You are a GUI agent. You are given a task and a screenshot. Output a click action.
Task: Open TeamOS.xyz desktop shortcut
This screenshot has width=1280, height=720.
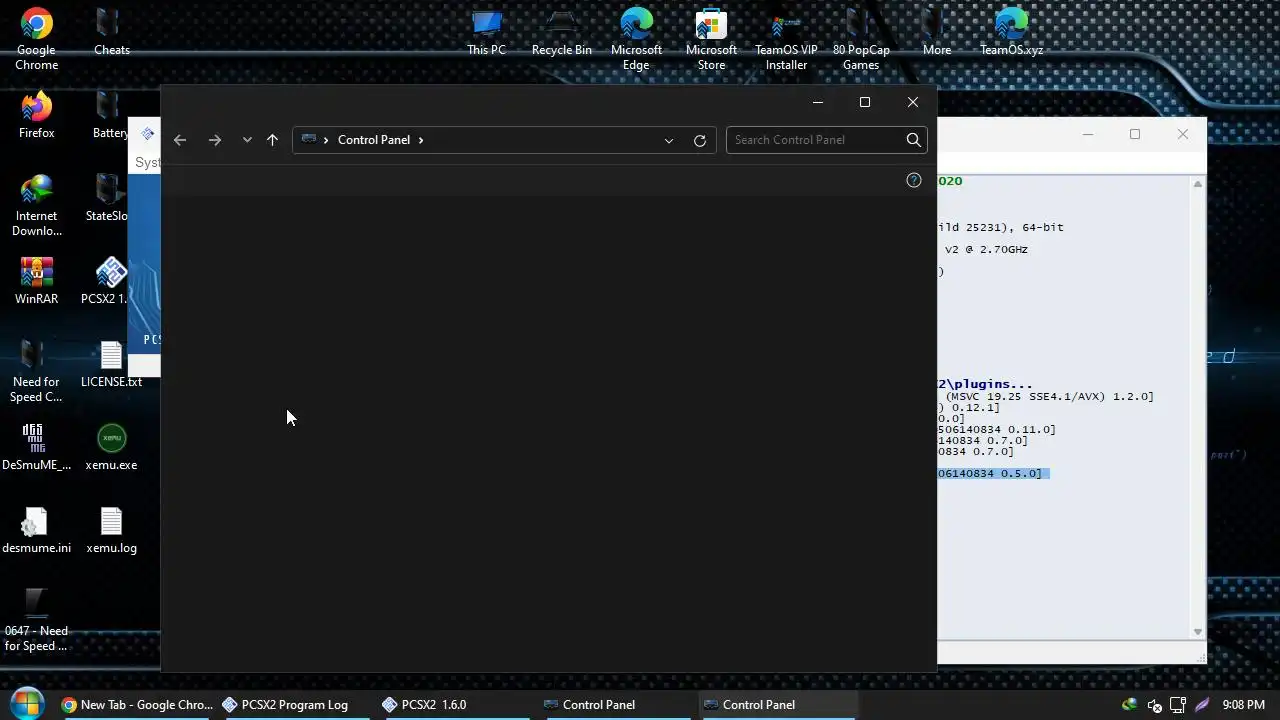click(1011, 32)
